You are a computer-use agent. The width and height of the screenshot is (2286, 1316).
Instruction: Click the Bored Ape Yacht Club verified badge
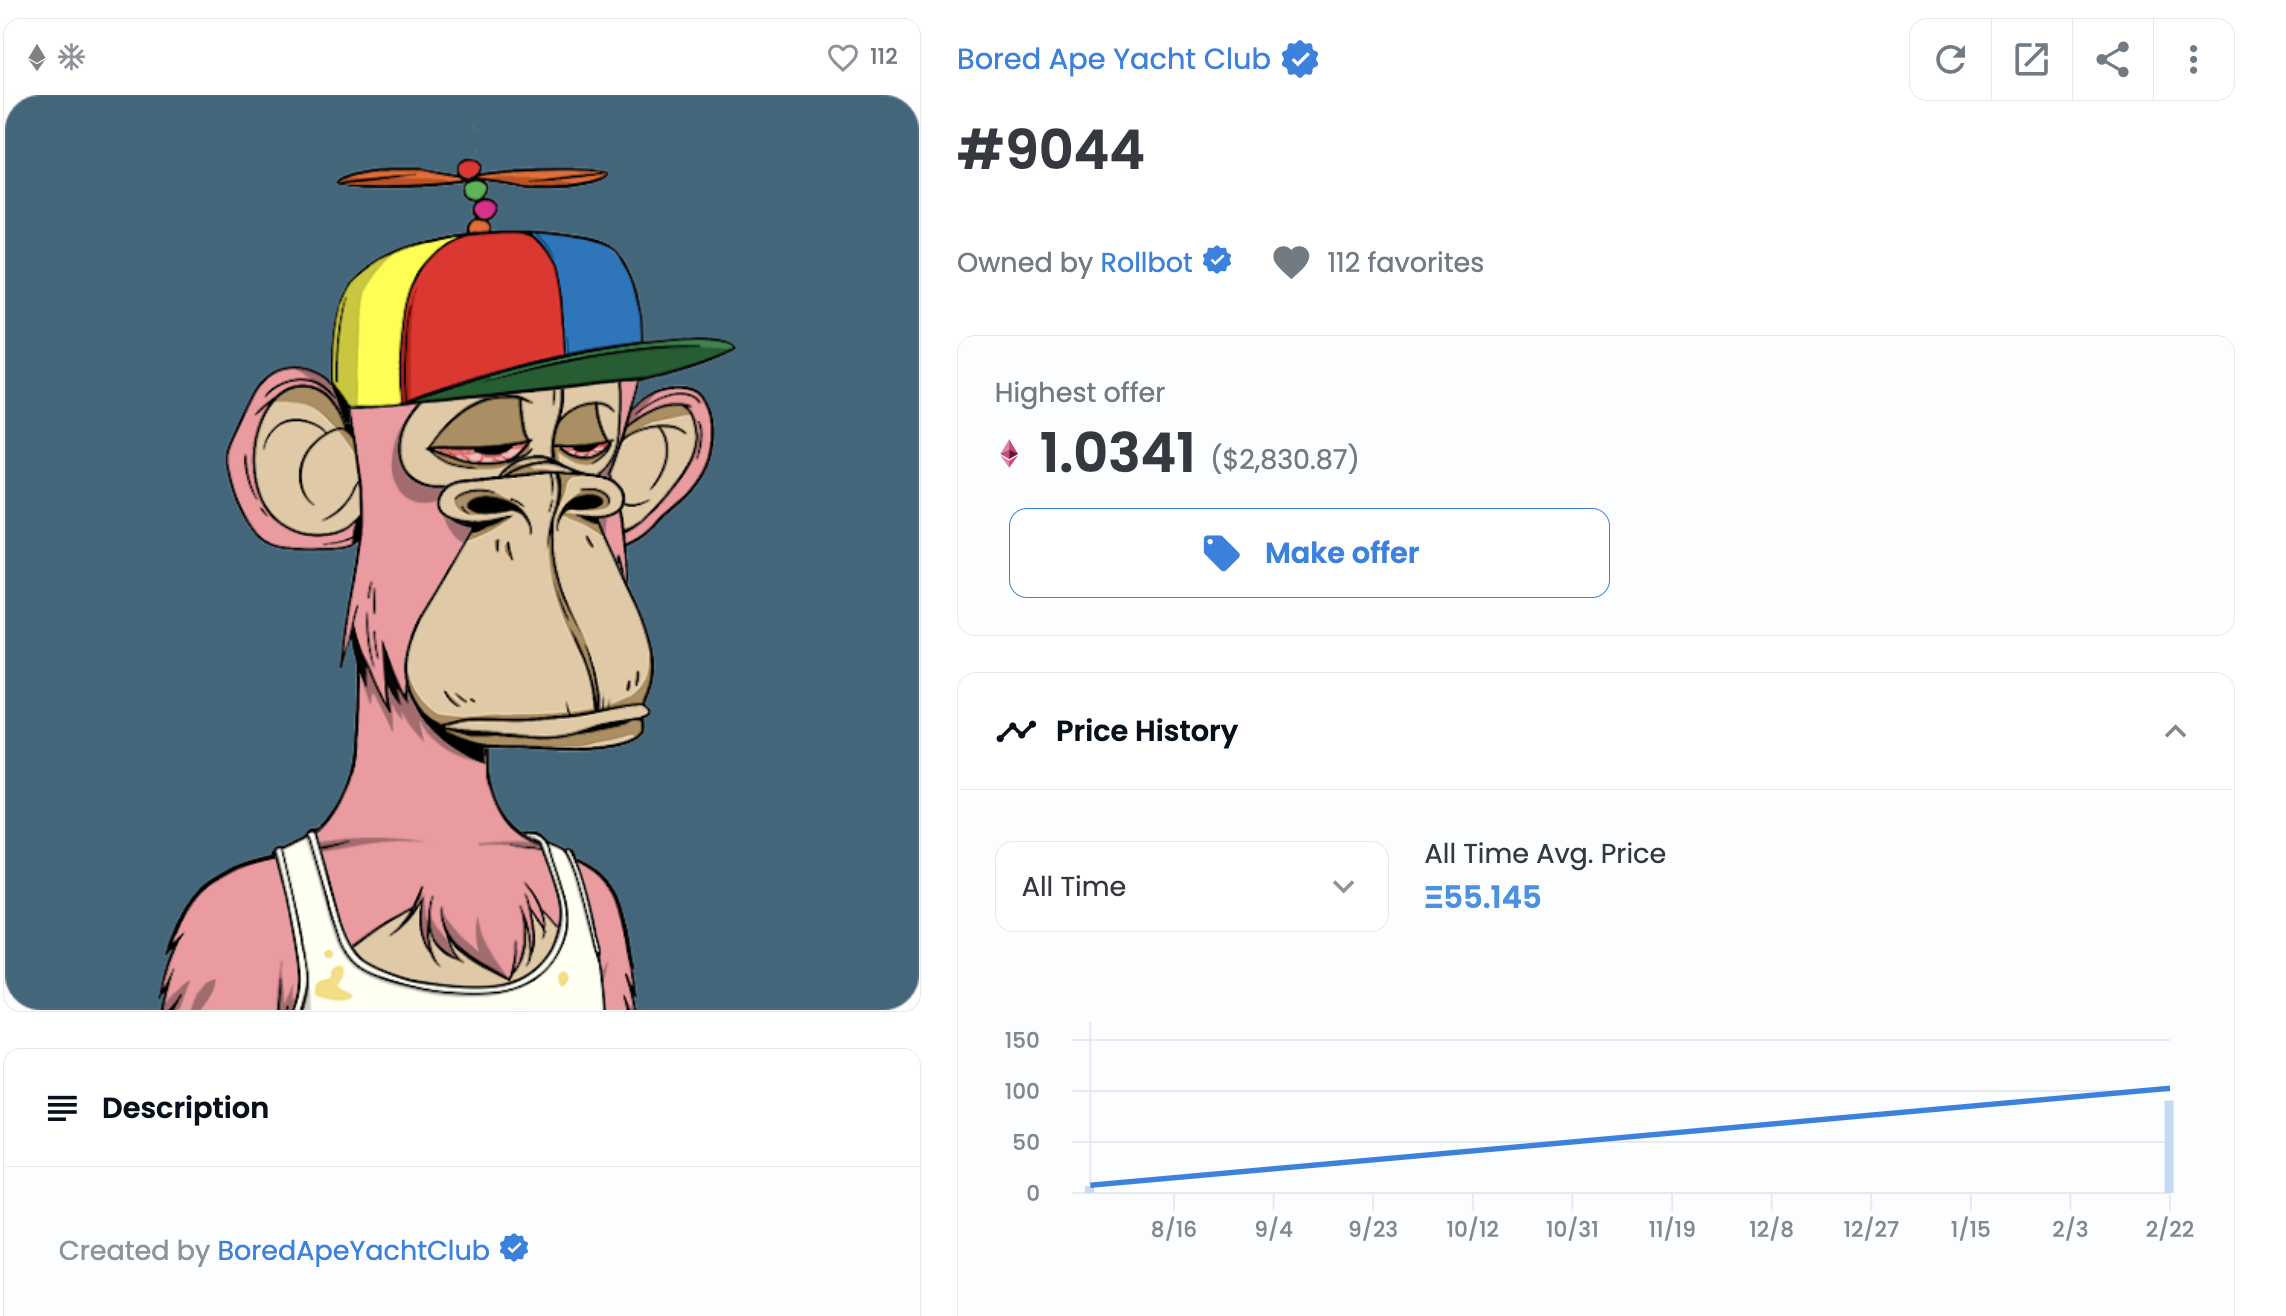click(1300, 59)
